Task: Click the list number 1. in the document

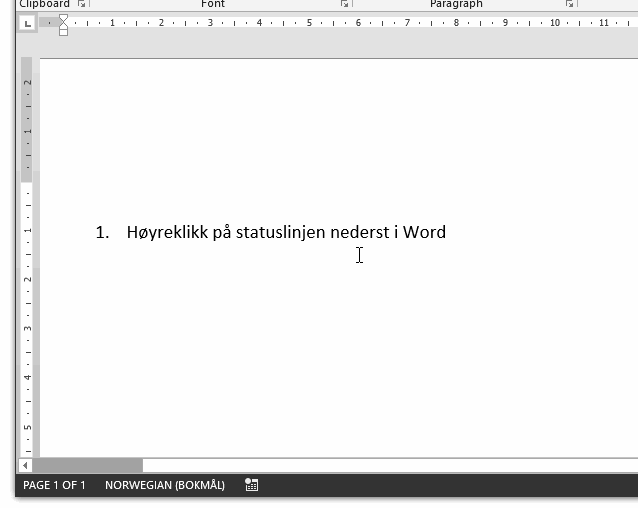Action: pos(102,233)
